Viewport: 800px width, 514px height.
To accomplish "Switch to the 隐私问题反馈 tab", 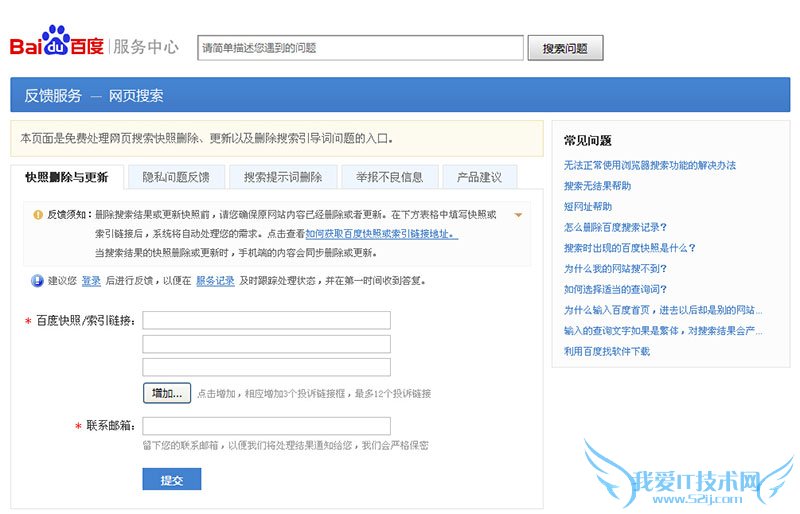I will tap(176, 177).
